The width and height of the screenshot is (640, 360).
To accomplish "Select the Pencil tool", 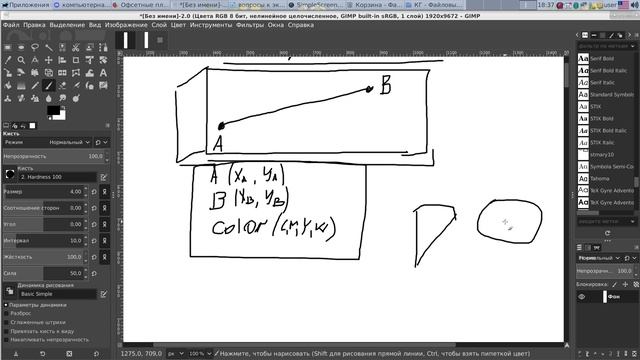I will (35, 86).
